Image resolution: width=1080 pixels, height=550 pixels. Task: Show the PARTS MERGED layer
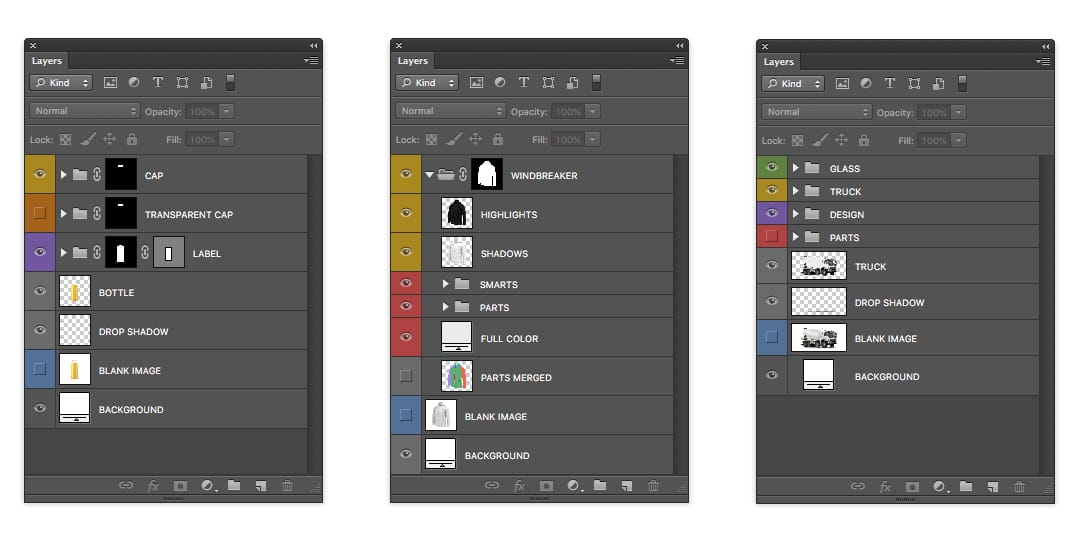coord(406,376)
